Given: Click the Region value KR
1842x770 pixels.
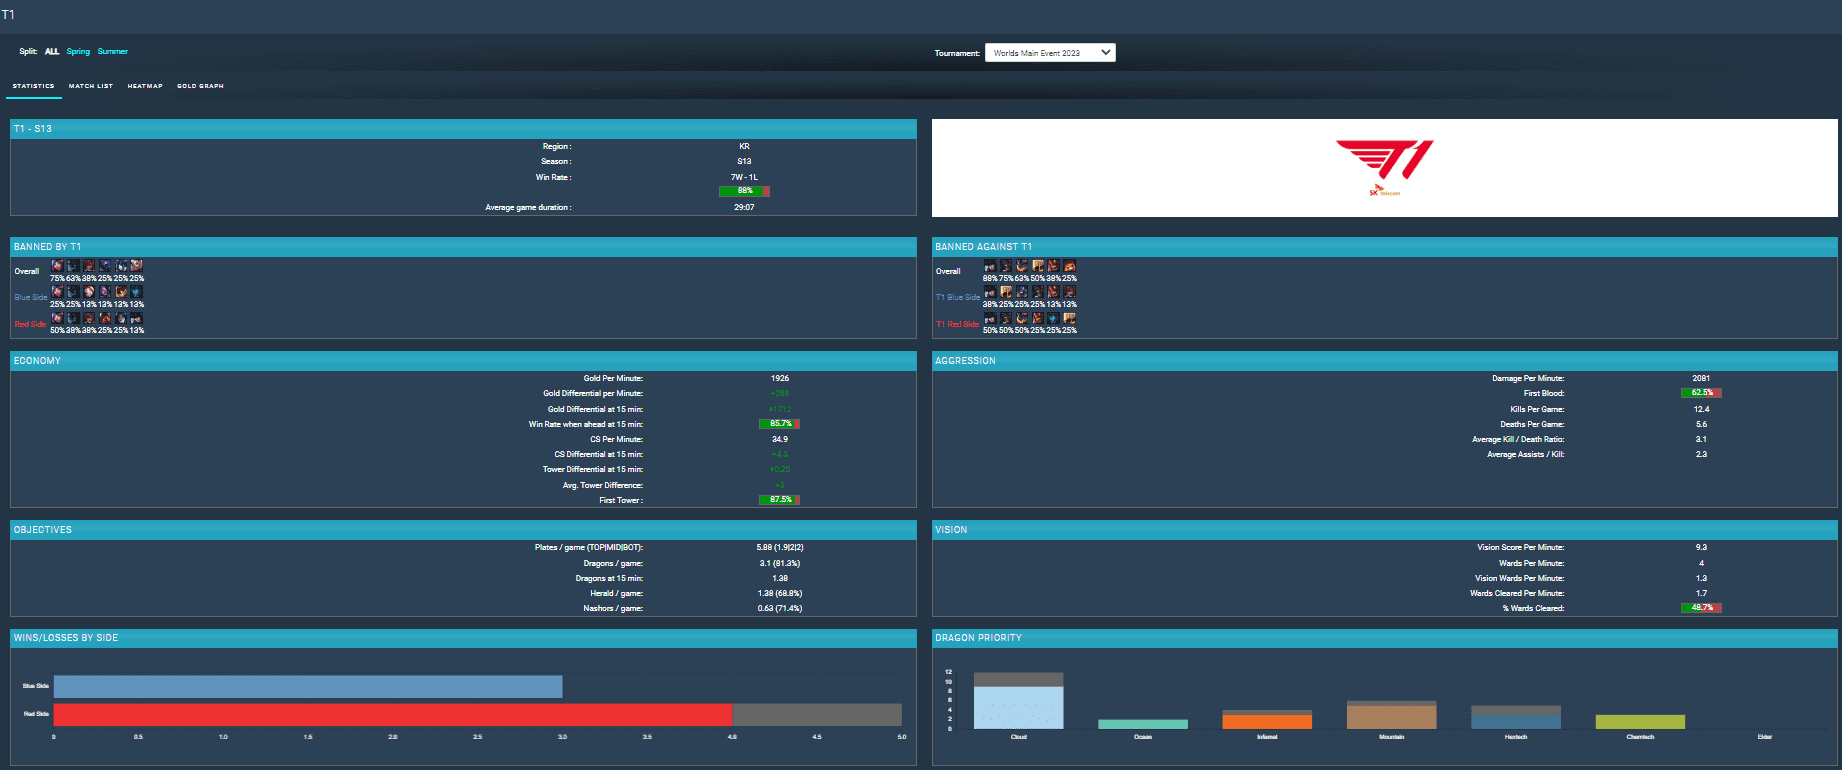Looking at the screenshot, I should pyautogui.click(x=744, y=146).
